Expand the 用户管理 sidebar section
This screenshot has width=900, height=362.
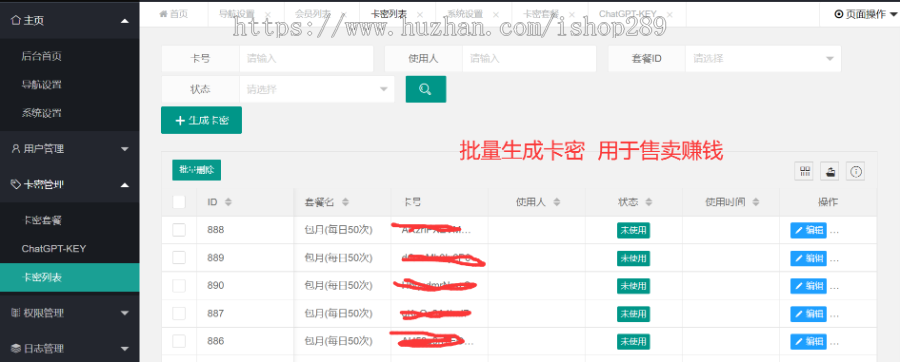69,149
